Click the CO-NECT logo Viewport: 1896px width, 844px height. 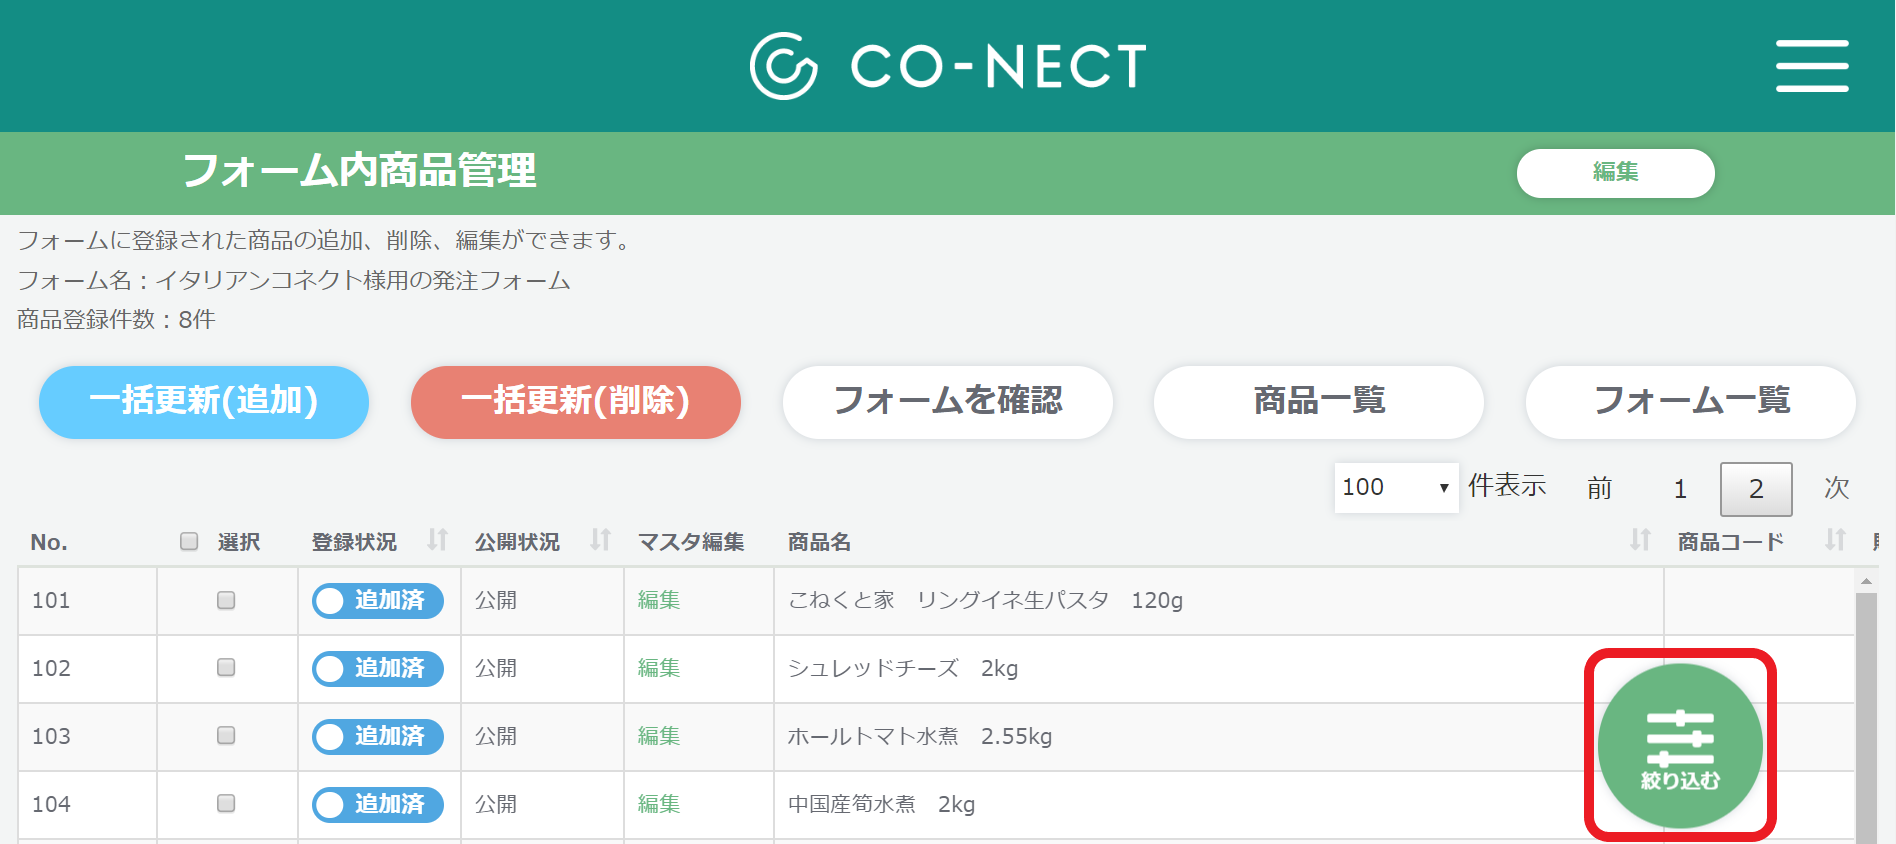click(948, 66)
